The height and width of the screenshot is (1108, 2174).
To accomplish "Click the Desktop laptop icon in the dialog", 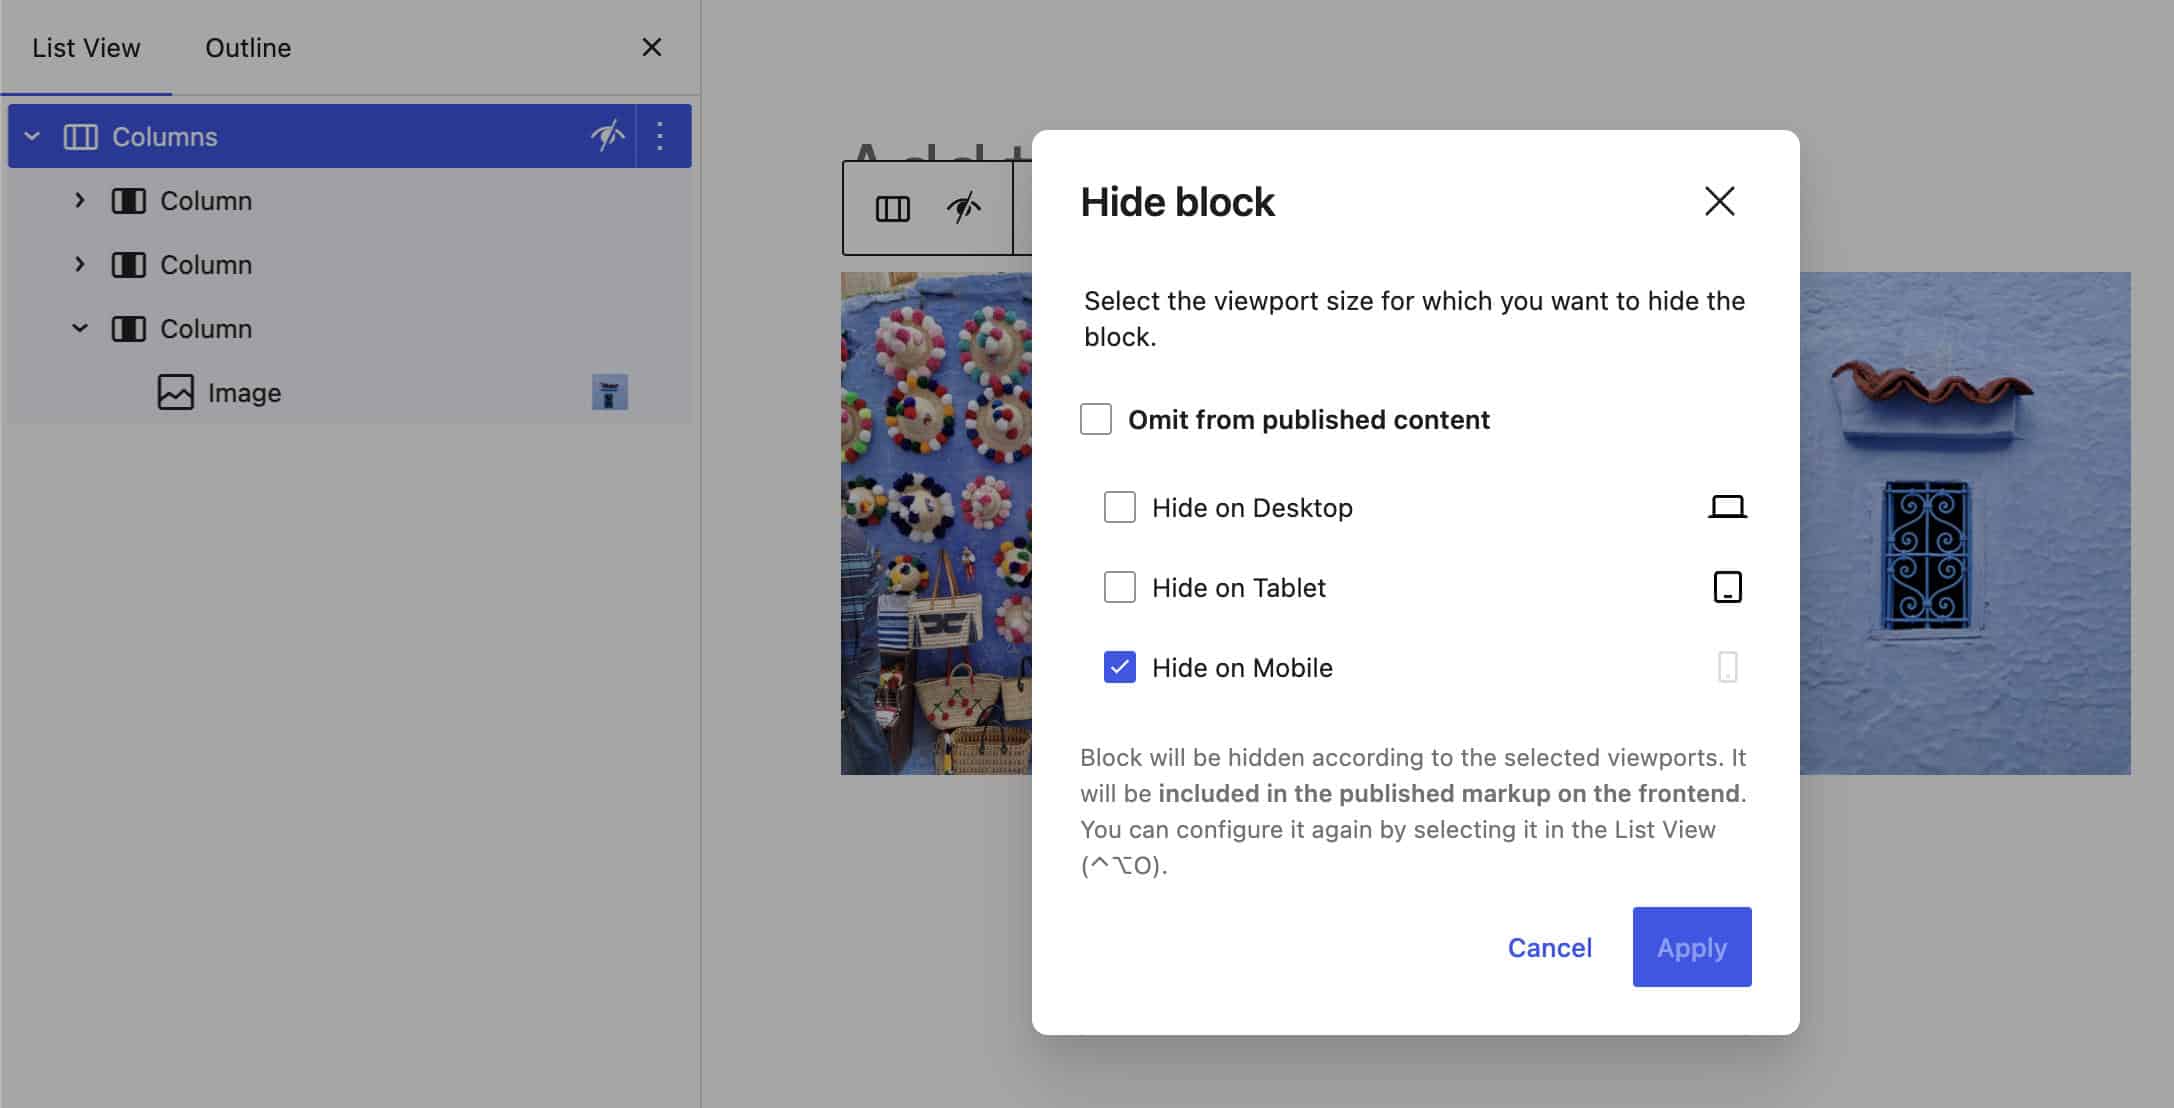I will [1728, 507].
